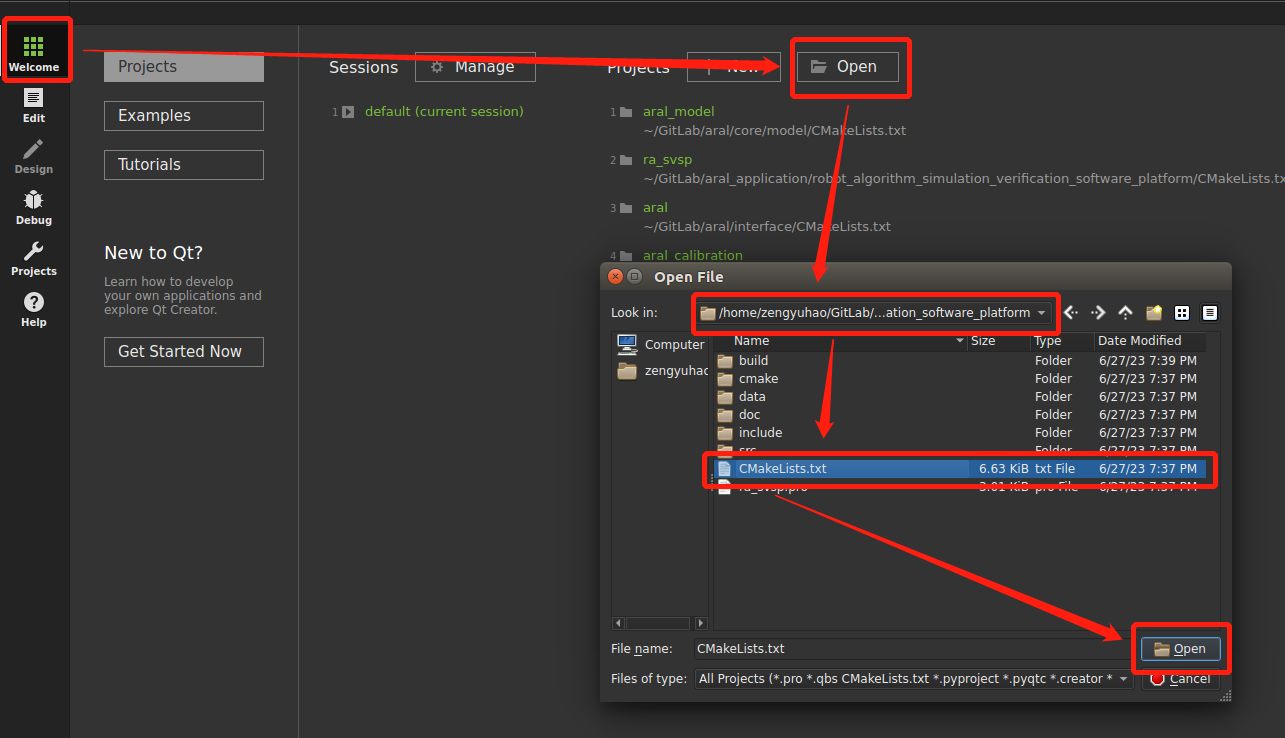
Task: Go to the parent directory in file dialog
Action: [1125, 313]
